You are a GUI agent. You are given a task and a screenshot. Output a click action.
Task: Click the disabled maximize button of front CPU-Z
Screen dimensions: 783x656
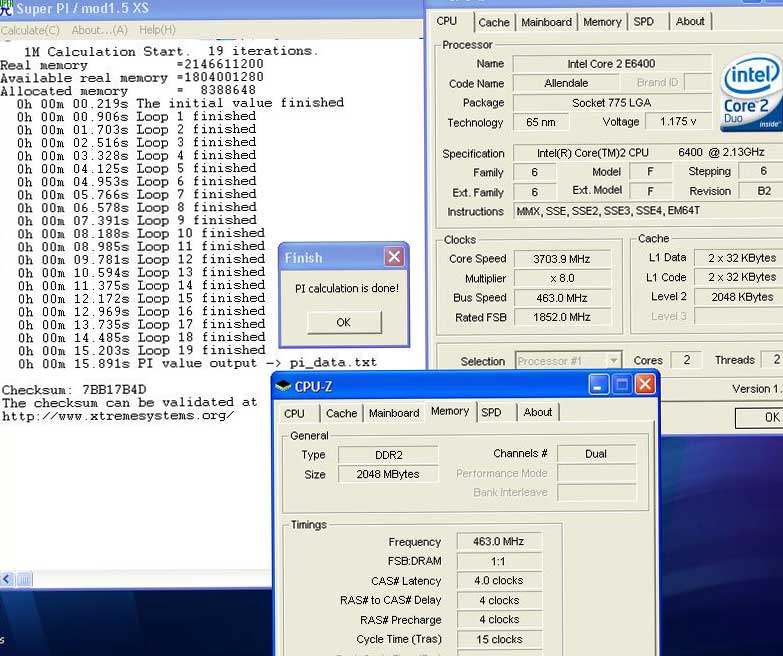pos(622,384)
